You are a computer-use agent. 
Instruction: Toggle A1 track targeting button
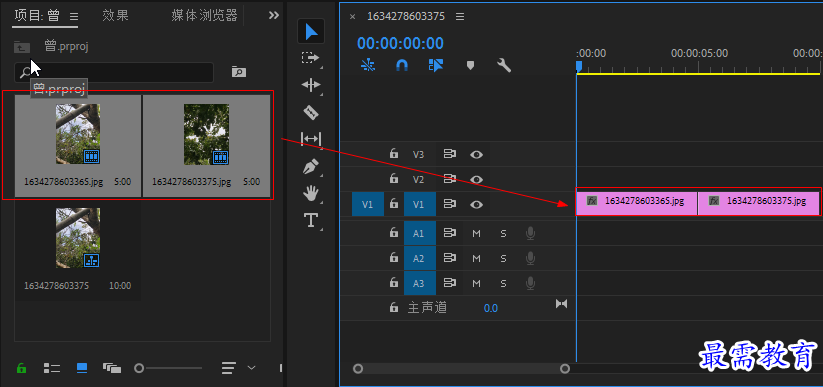420,233
